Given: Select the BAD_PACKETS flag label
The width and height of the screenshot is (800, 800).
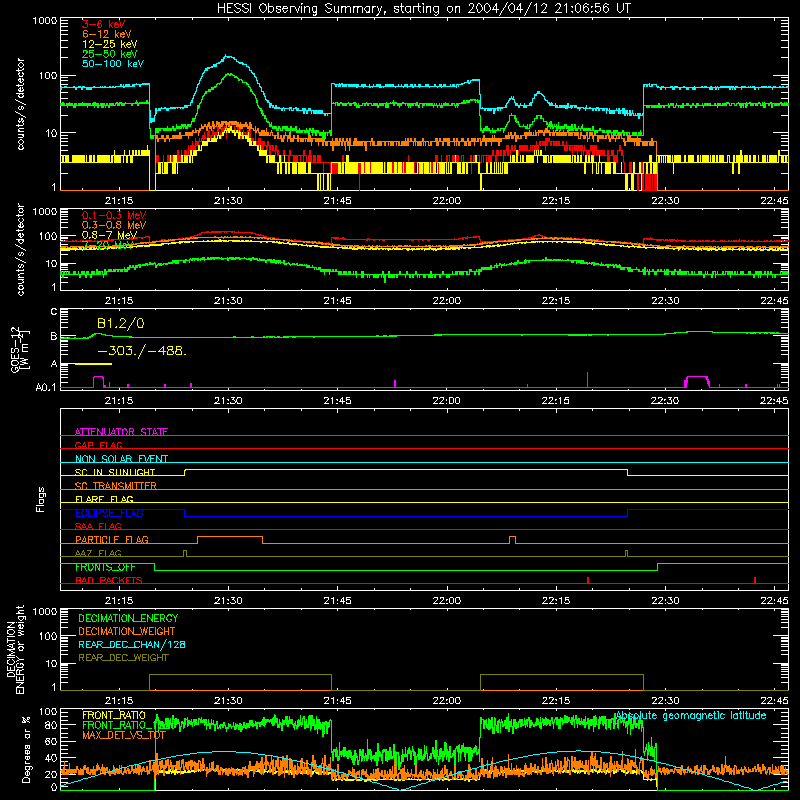Looking at the screenshot, I should coord(109,580).
